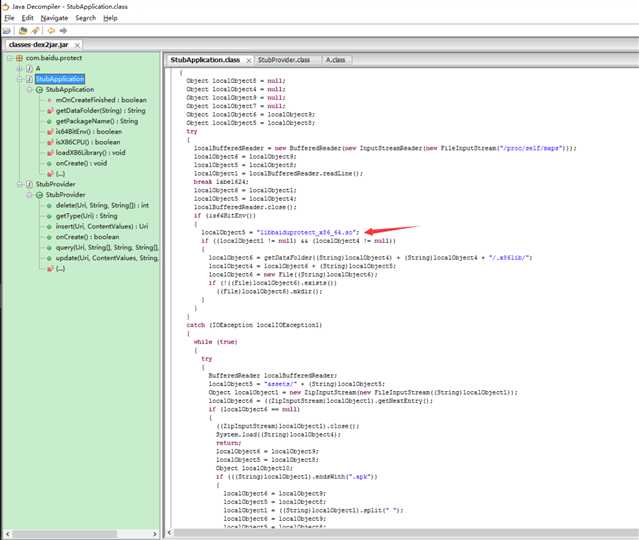Click the Forward navigation arrow icon
This screenshot has height=540, width=639.
pyautogui.click(x=63, y=31)
